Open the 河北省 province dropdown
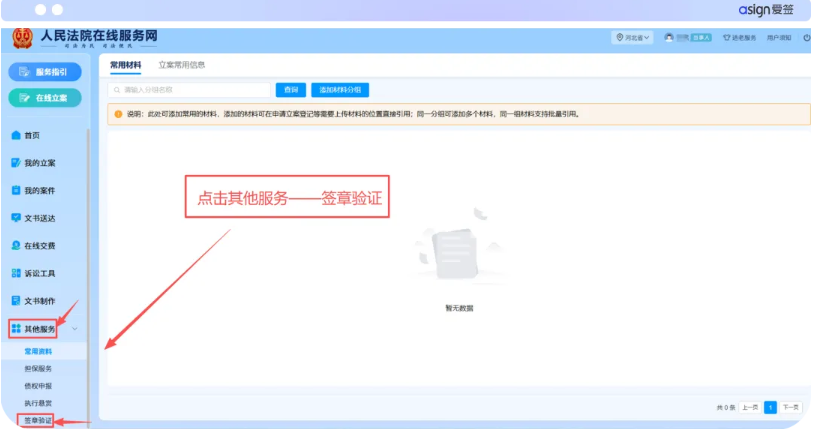Screen dimensions: 815x429 pos(634,38)
